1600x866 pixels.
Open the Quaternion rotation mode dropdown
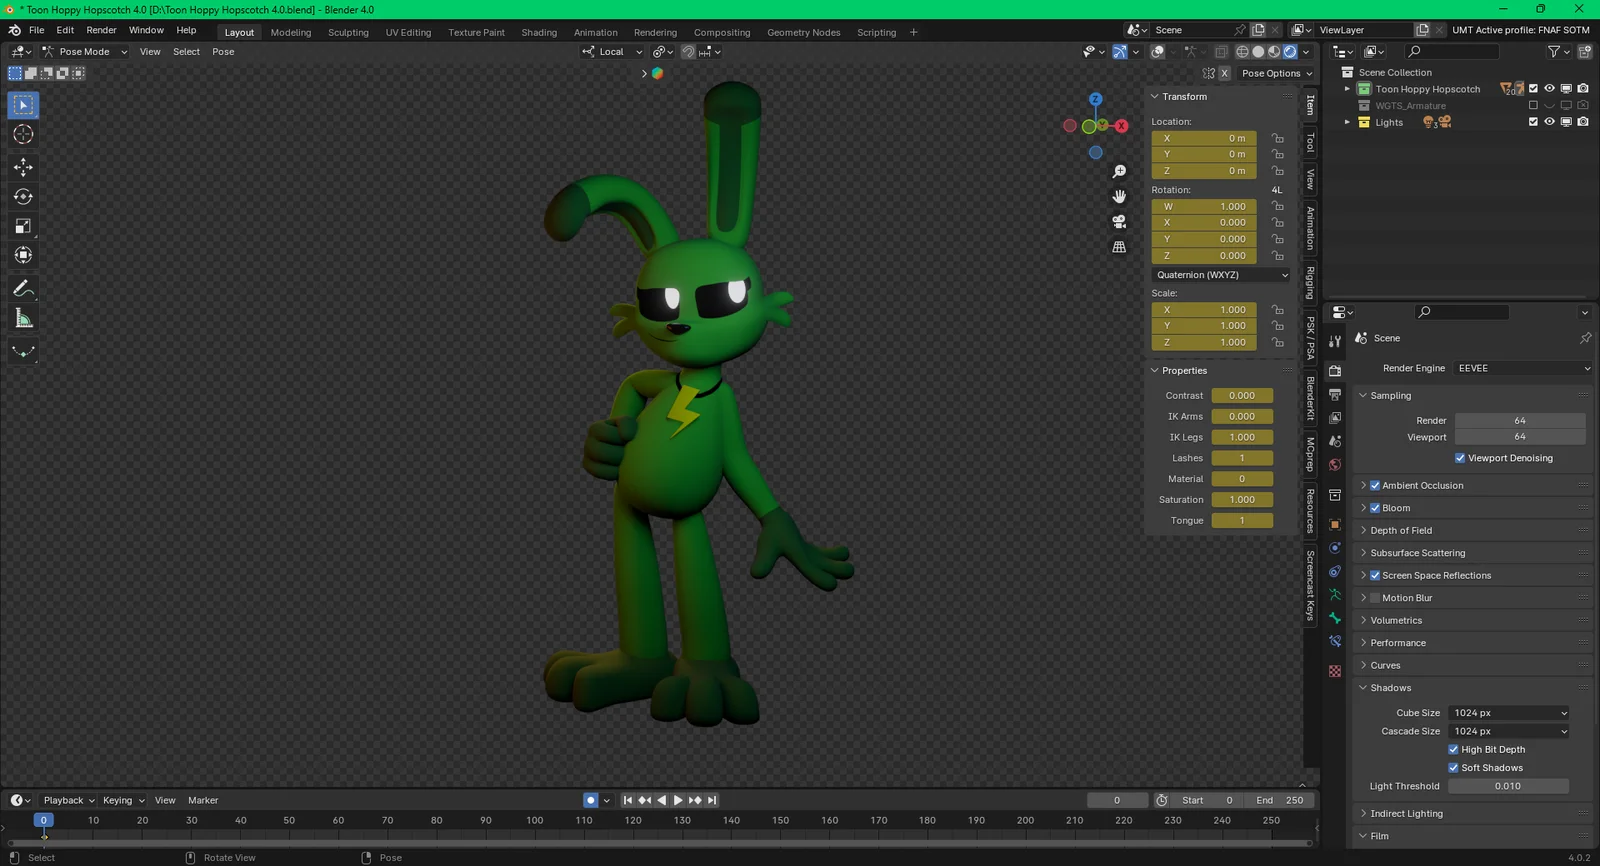pos(1221,275)
